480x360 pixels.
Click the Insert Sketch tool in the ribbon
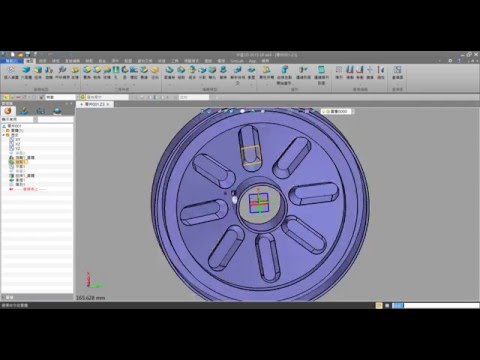(11, 72)
